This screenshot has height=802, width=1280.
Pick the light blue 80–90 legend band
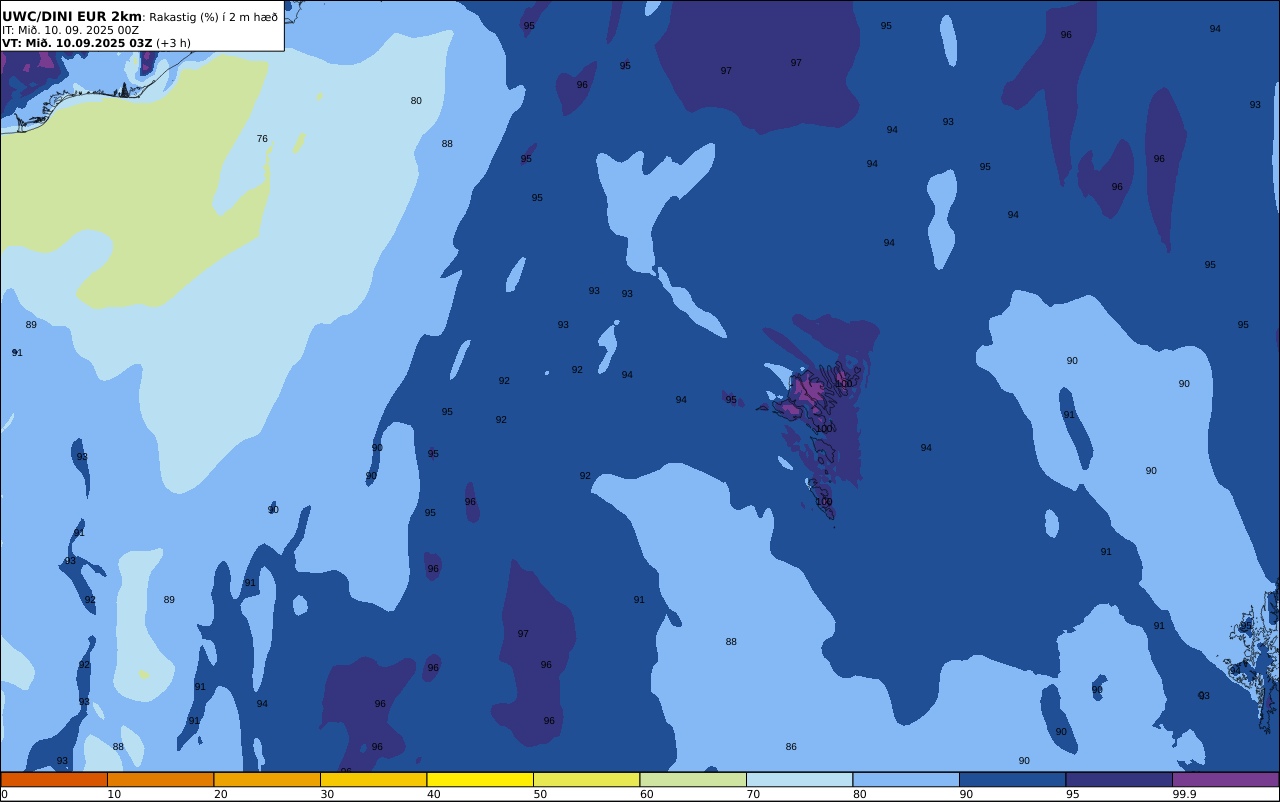(906, 779)
